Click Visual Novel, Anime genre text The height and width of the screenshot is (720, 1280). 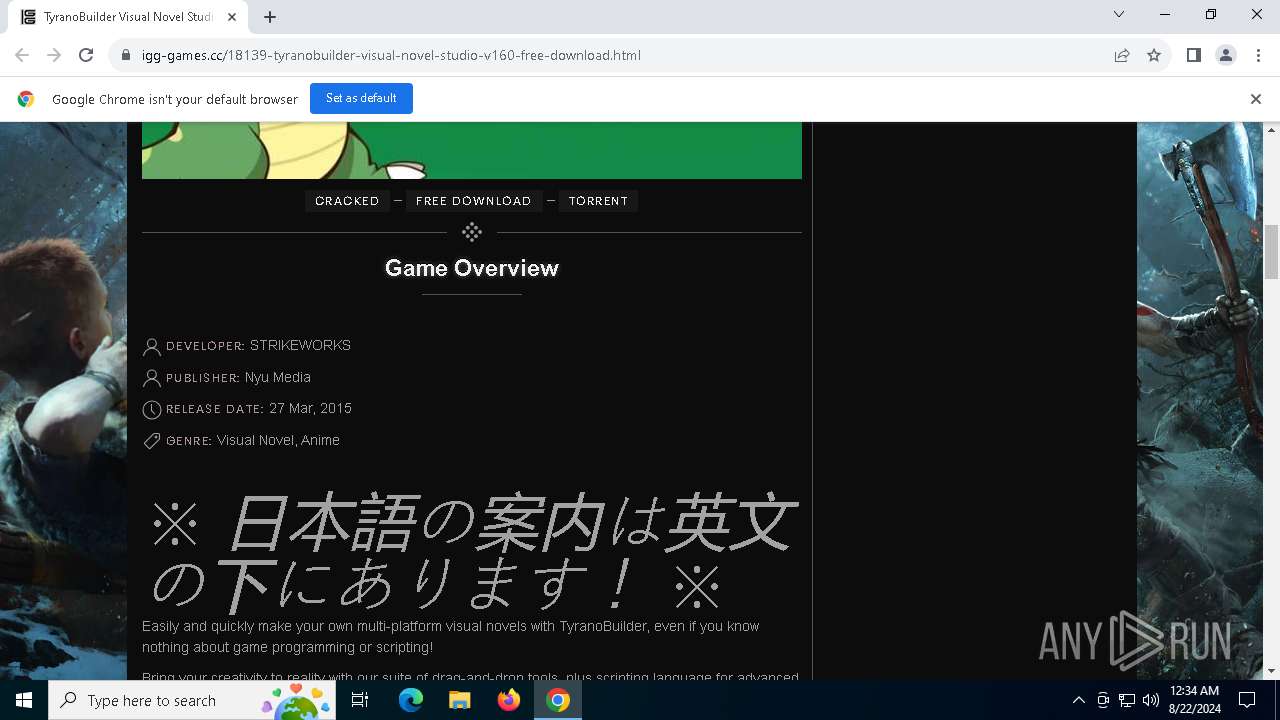(x=278, y=440)
